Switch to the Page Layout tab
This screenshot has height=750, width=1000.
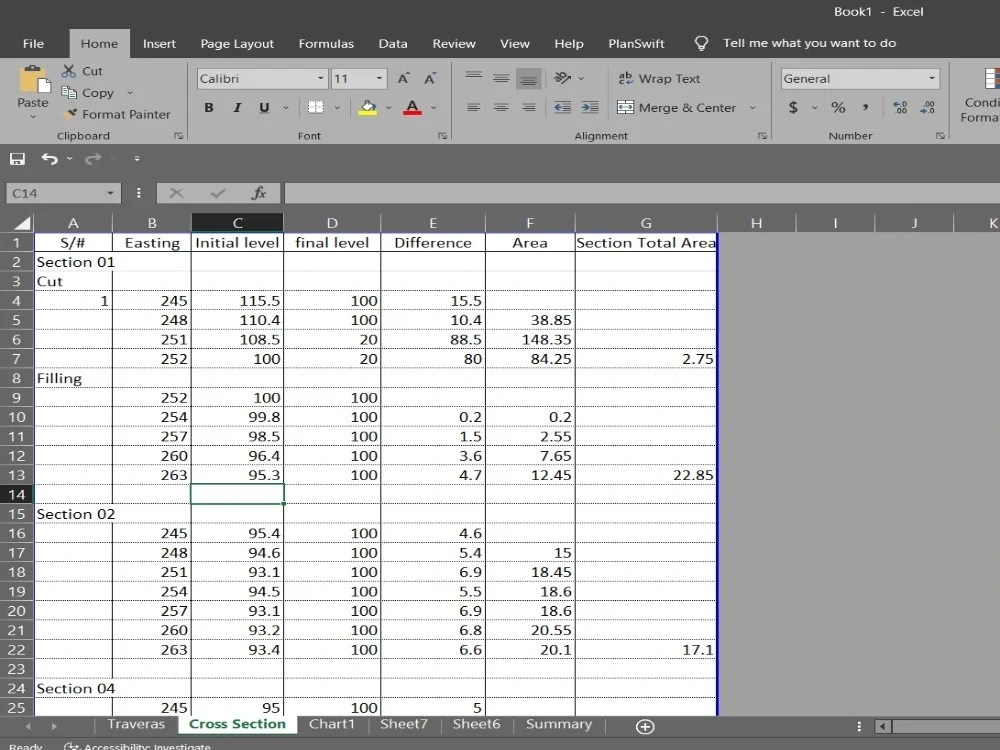[x=237, y=43]
